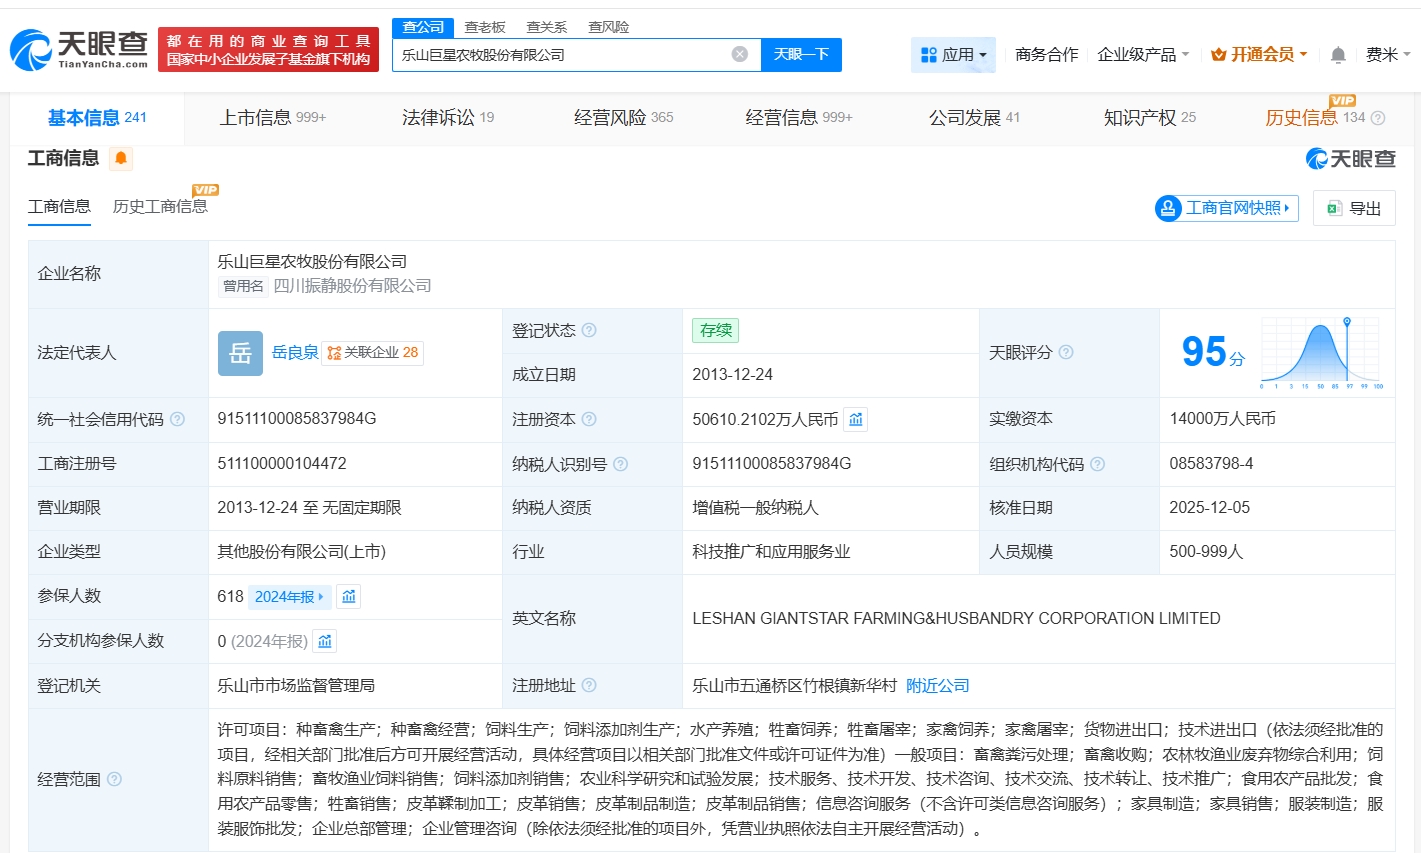The width and height of the screenshot is (1421, 853).
Task: Click the chart icon next to 注册资本 amount
Action: (855, 419)
